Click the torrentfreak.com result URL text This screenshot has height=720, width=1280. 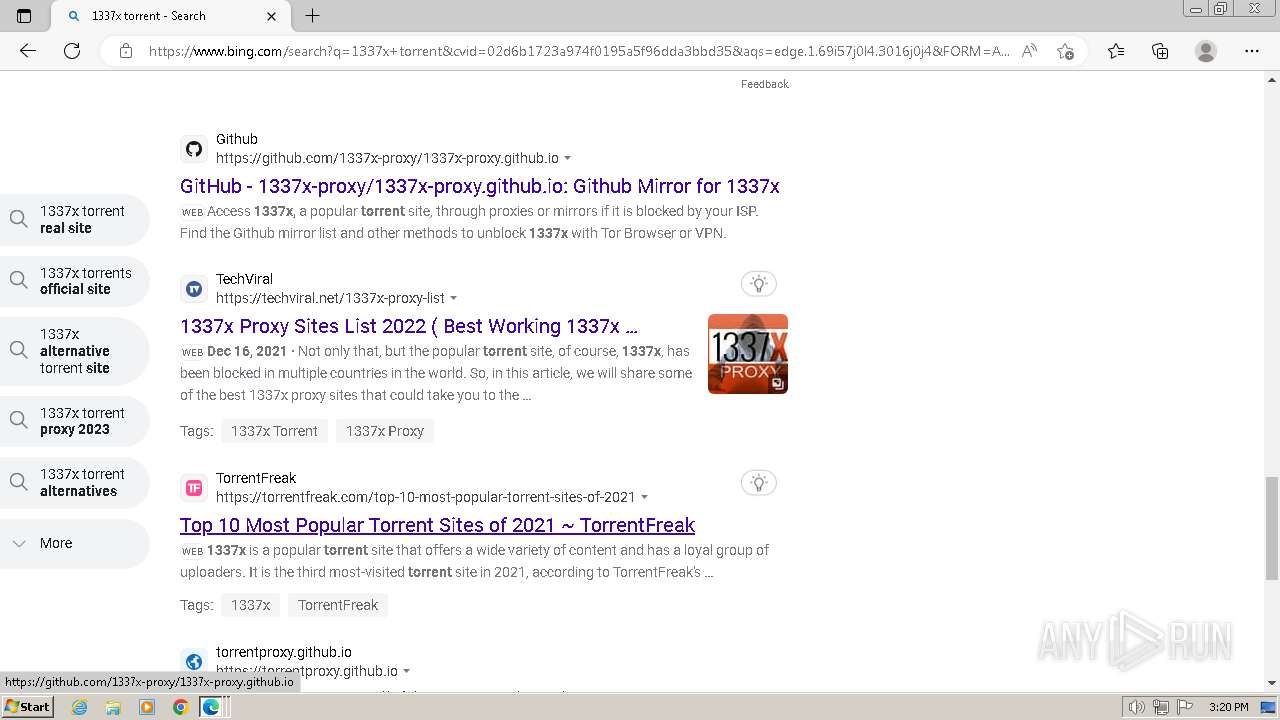coord(425,497)
